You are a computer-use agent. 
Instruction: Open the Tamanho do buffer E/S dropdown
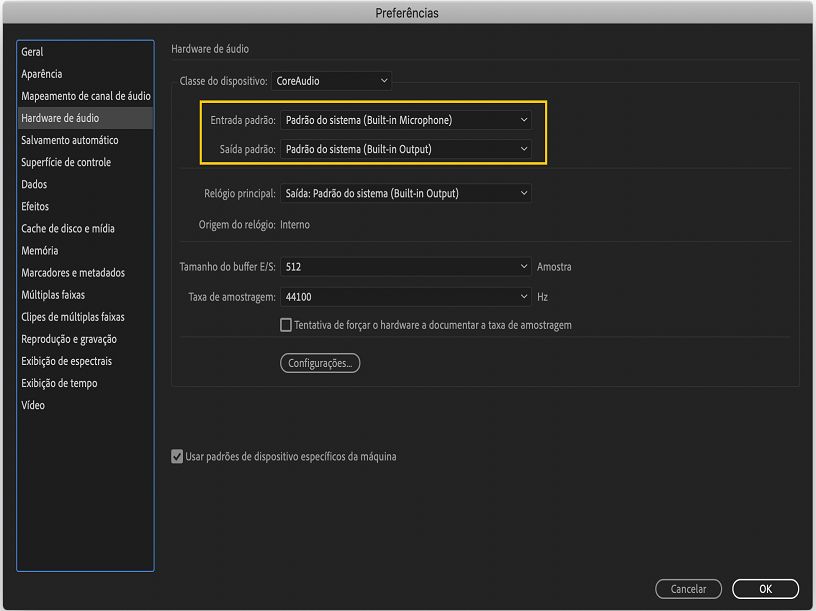(x=405, y=267)
